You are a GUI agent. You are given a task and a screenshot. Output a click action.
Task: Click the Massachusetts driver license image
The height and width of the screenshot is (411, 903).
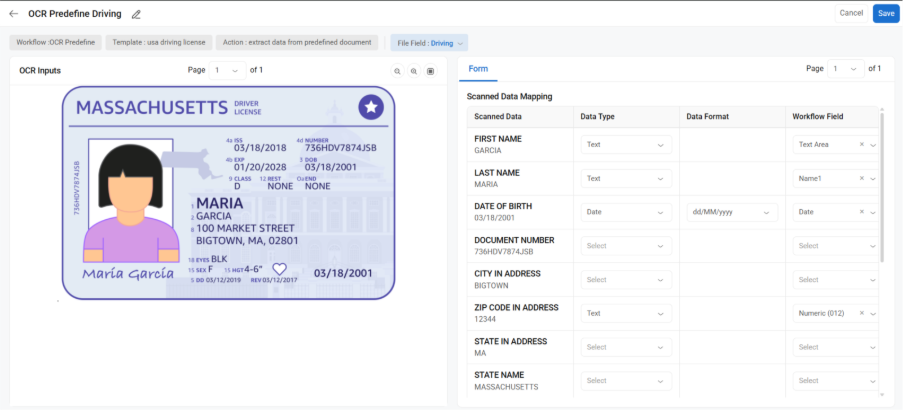(x=228, y=190)
